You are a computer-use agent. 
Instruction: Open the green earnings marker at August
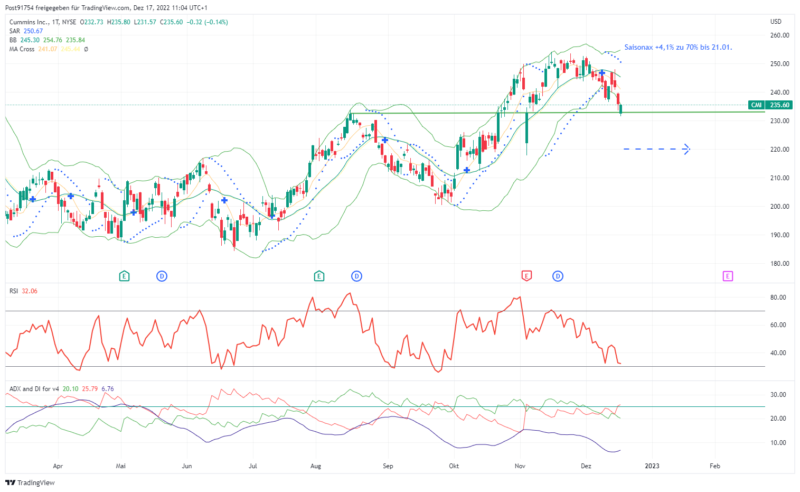[x=319, y=275]
